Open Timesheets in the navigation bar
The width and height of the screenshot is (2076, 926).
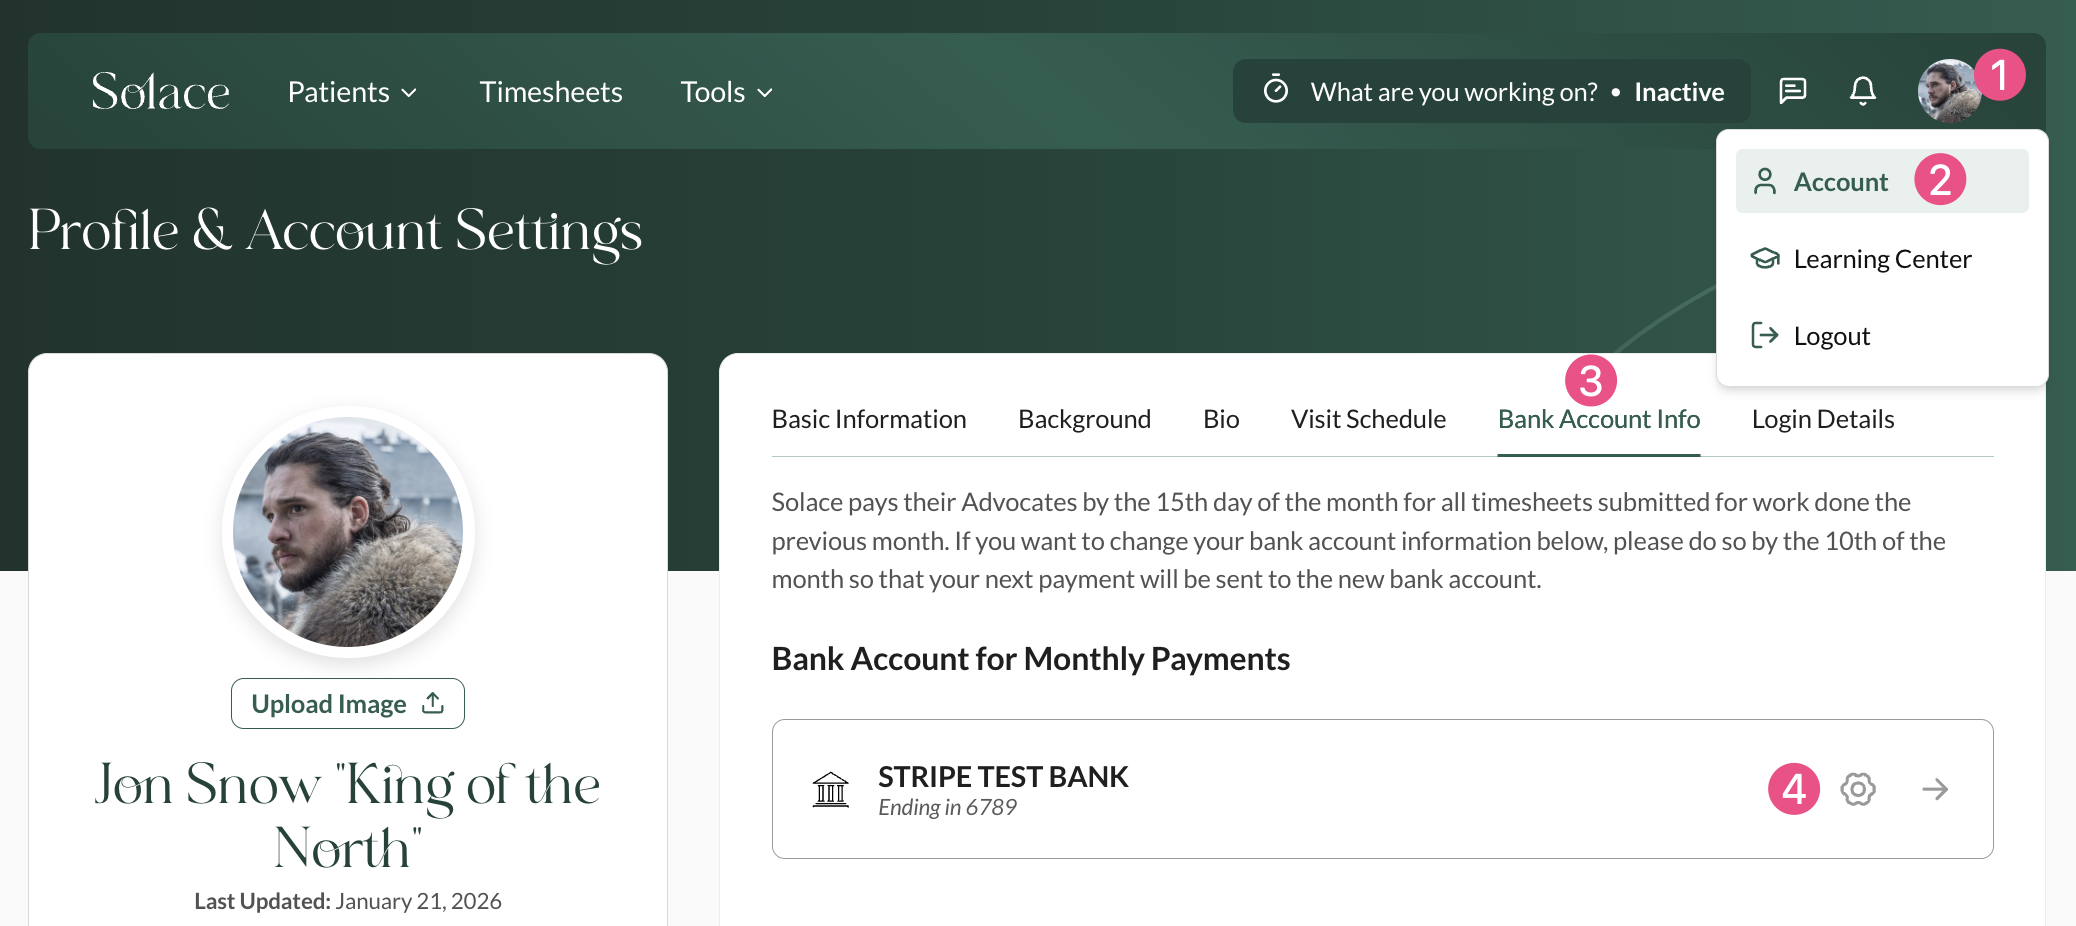pos(551,92)
